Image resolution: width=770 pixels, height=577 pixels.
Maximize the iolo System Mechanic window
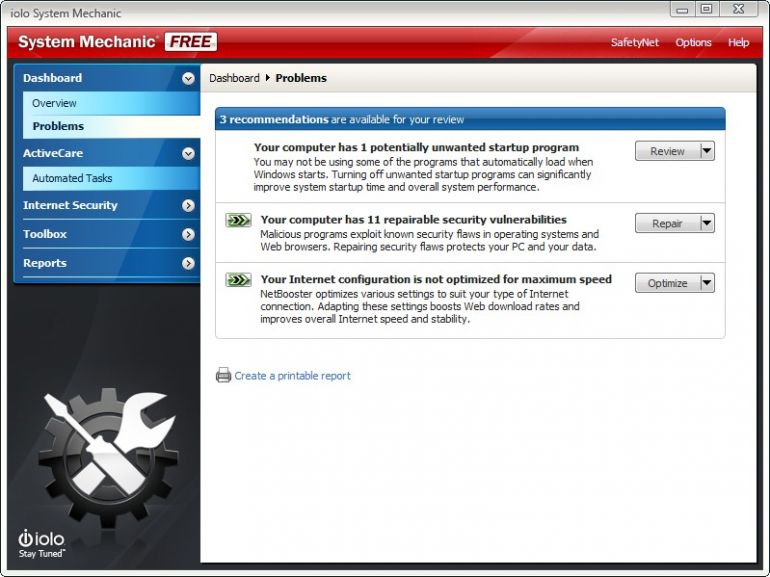point(707,9)
